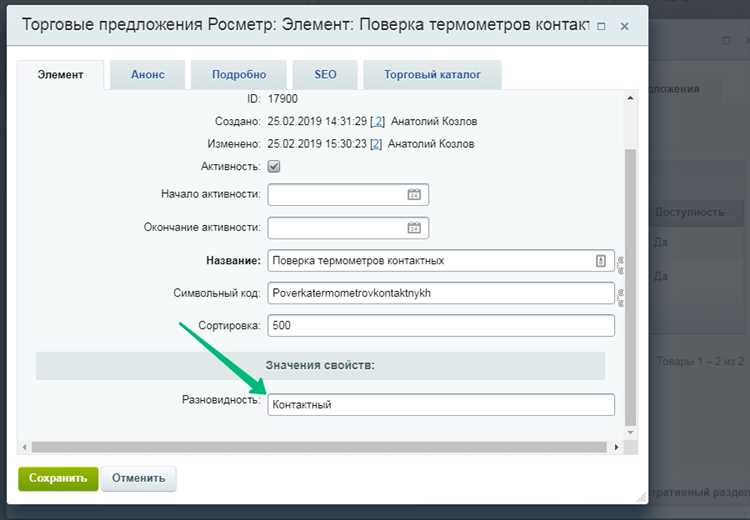Open calendar for Начало активности field
The width and height of the screenshot is (750, 520).
(x=414, y=195)
